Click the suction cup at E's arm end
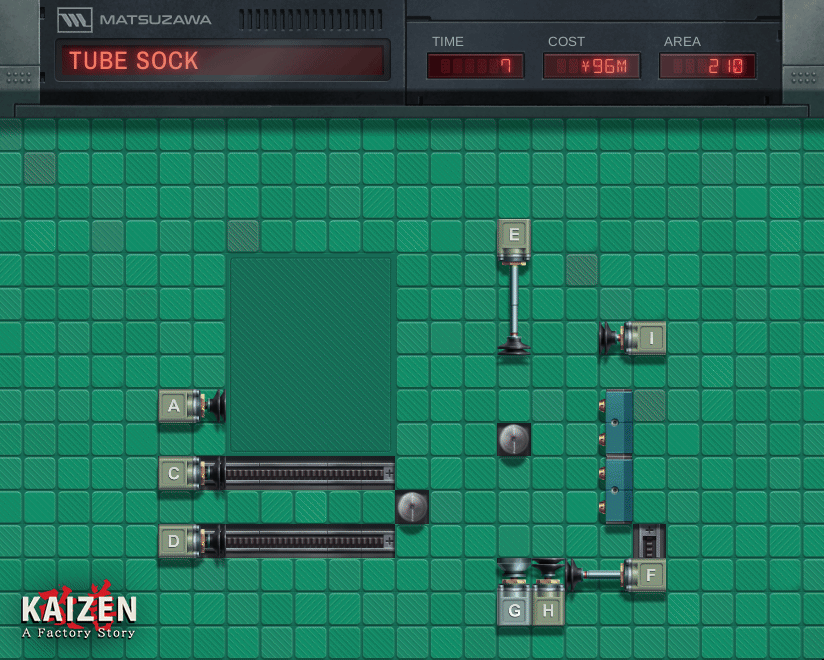 (x=514, y=346)
